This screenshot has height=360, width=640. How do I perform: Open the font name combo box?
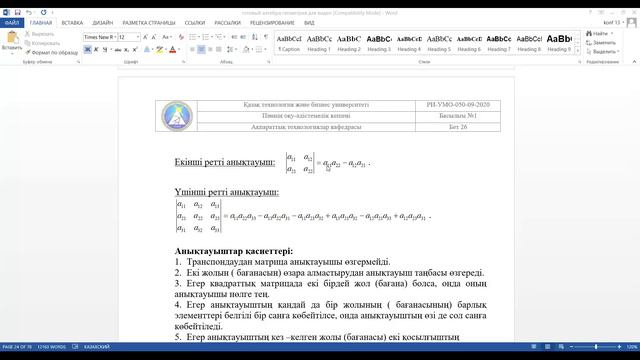pyautogui.click(x=100, y=37)
